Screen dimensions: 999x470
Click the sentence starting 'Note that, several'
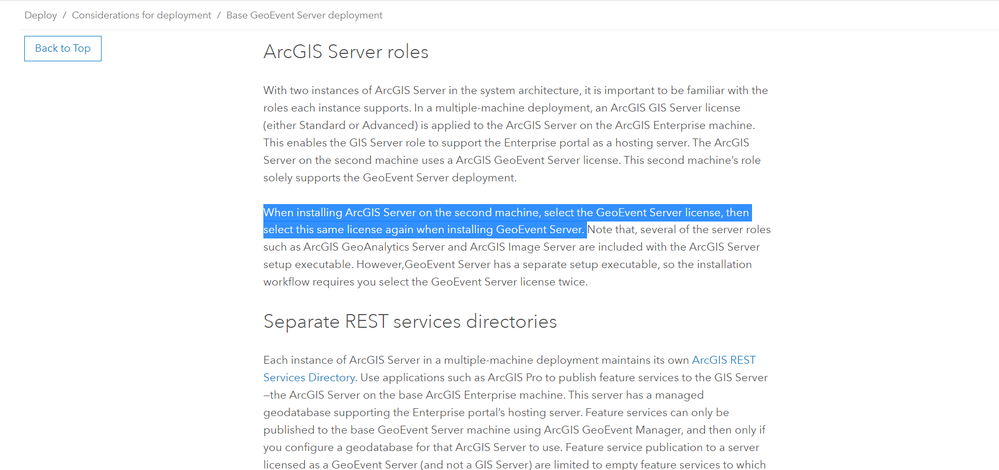[x=678, y=230]
